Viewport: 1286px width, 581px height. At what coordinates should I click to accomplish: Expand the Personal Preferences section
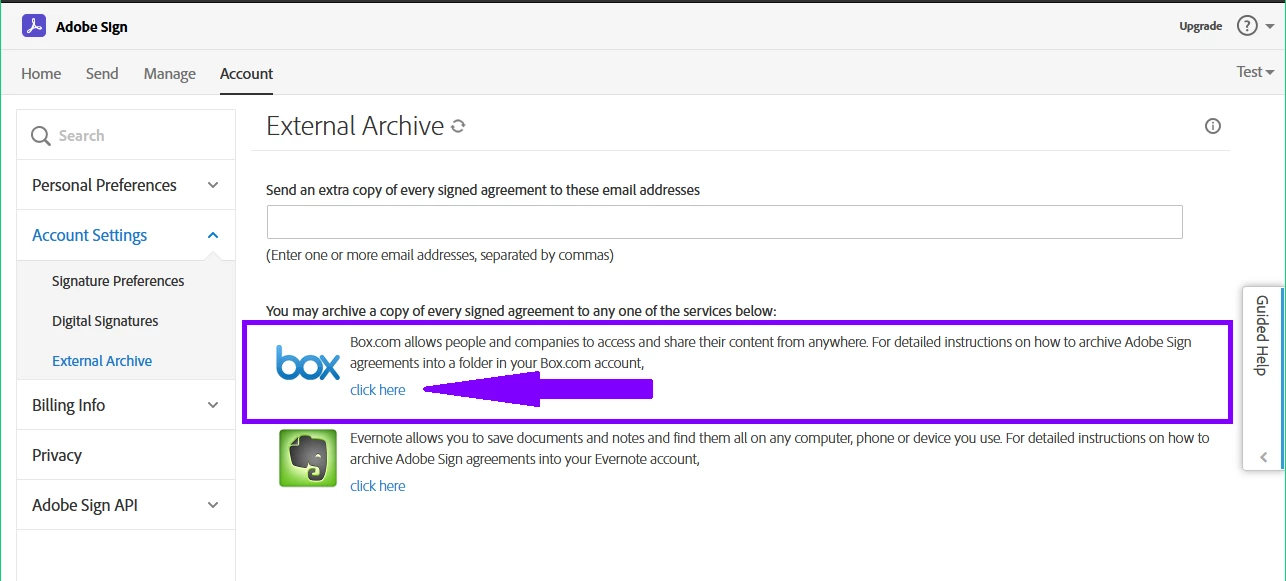pos(126,185)
